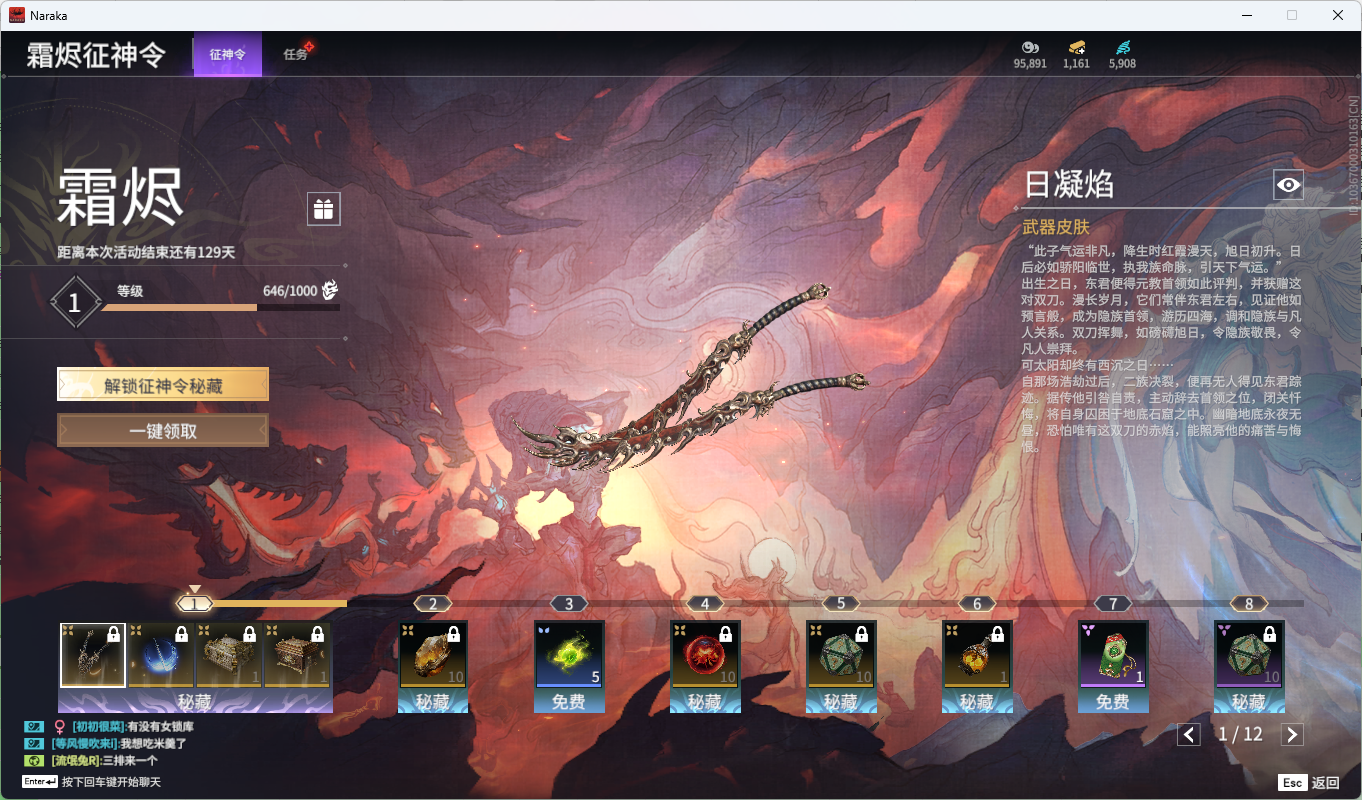Click the 秘藏 label under level 2 reward

point(433,702)
